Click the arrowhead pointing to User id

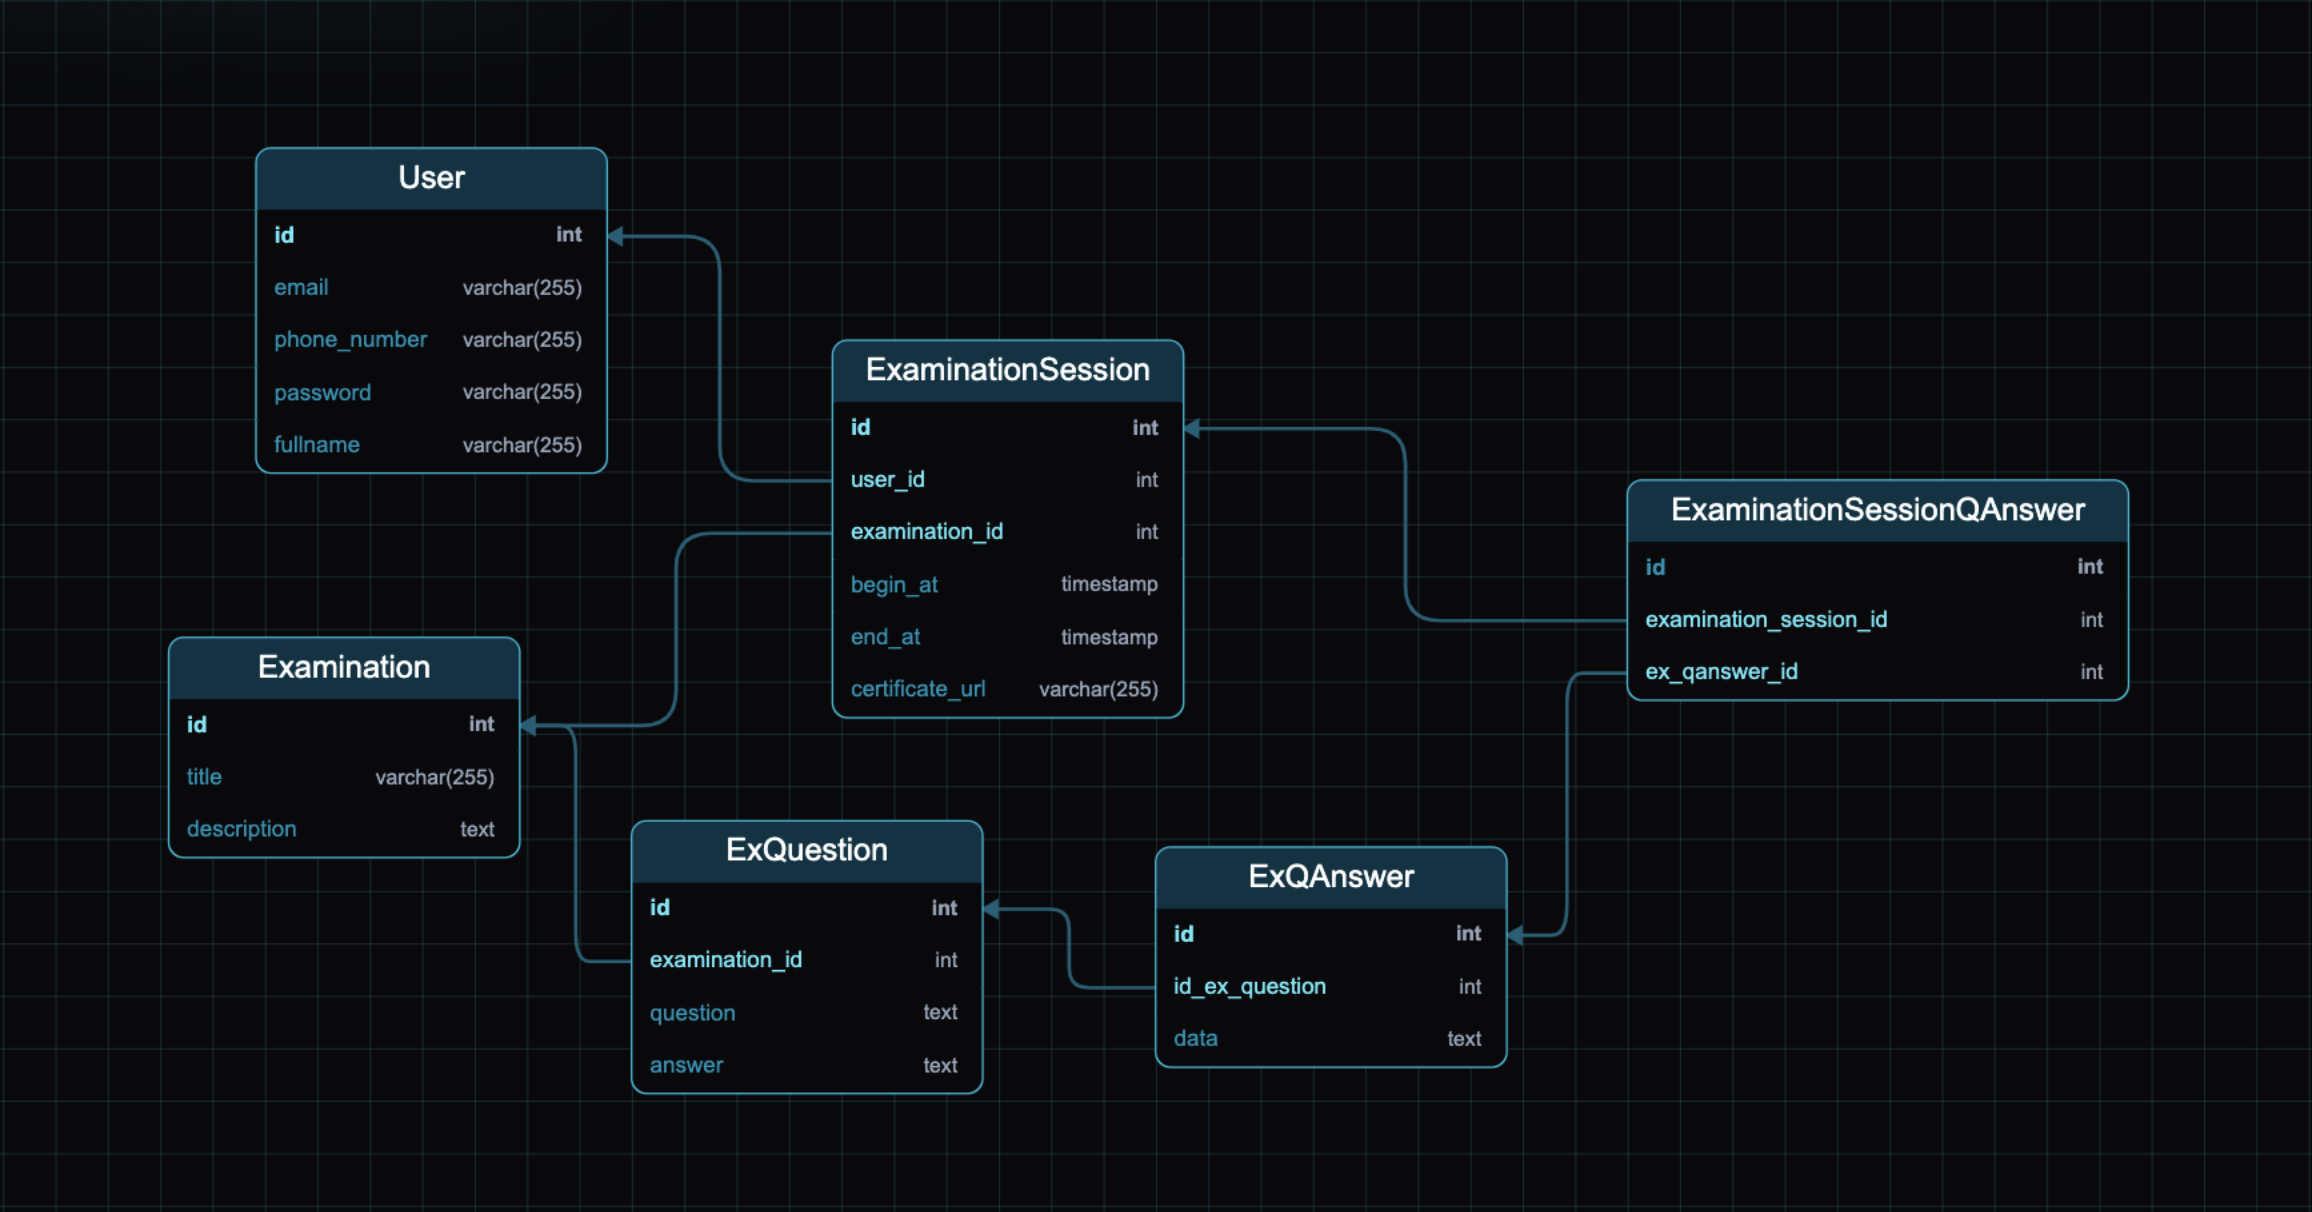pos(616,236)
